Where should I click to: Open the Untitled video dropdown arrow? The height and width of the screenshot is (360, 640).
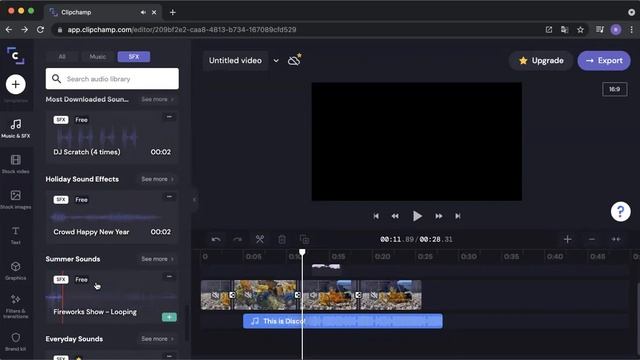click(276, 60)
